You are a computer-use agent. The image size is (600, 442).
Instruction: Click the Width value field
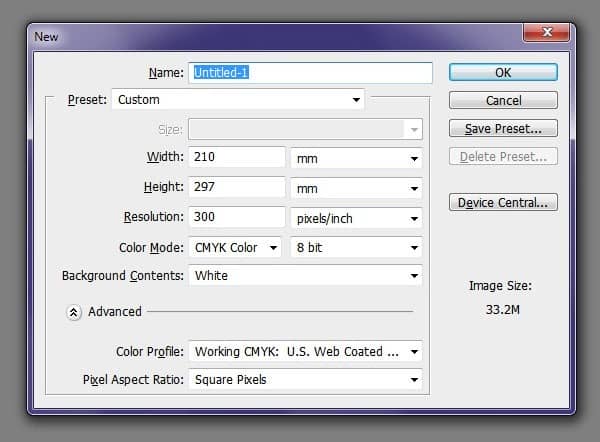point(237,157)
